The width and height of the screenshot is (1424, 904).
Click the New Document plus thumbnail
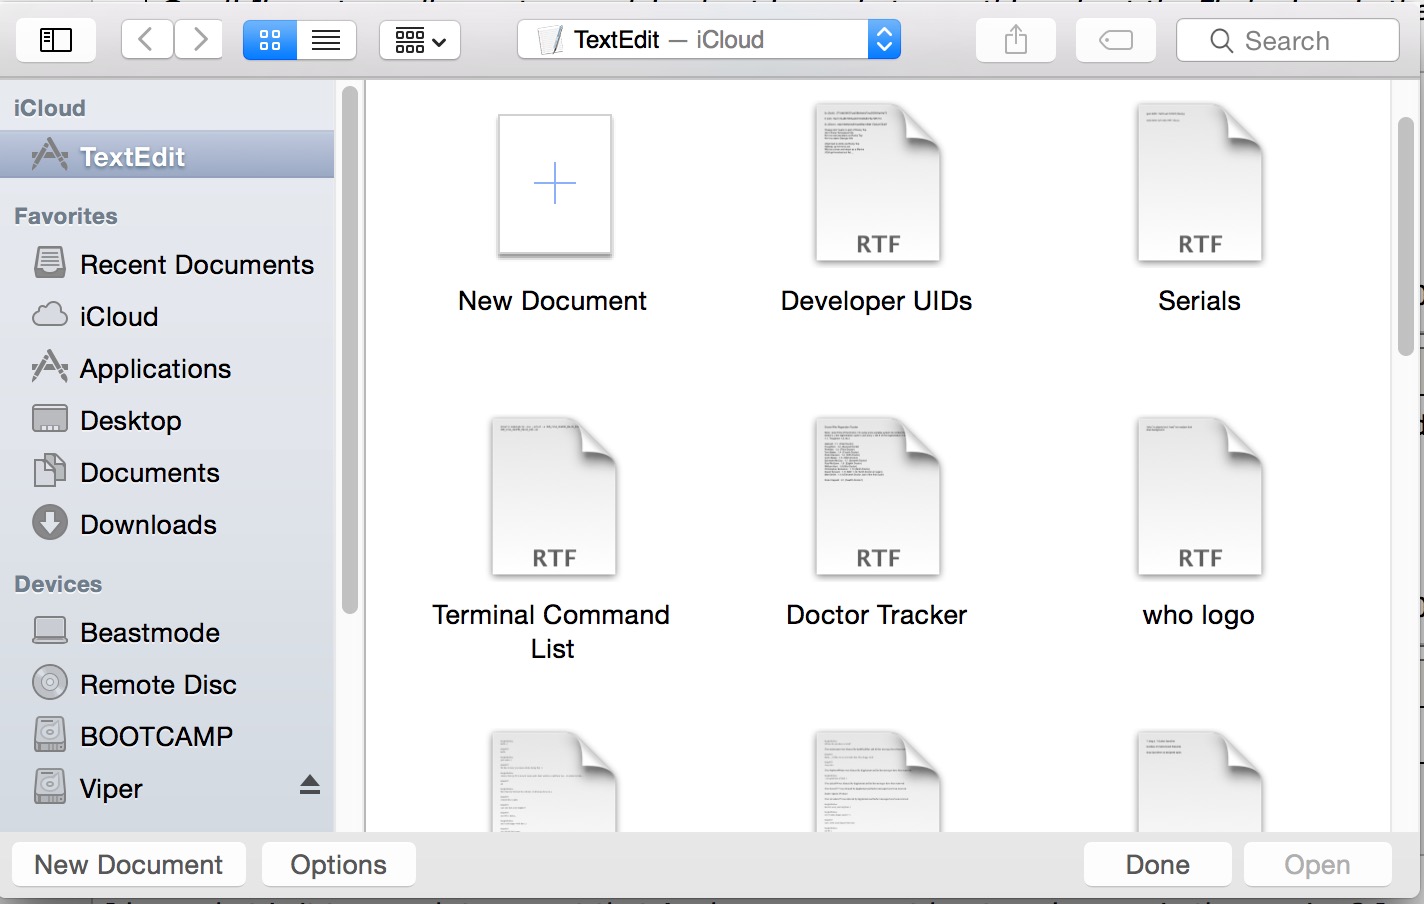tap(555, 184)
